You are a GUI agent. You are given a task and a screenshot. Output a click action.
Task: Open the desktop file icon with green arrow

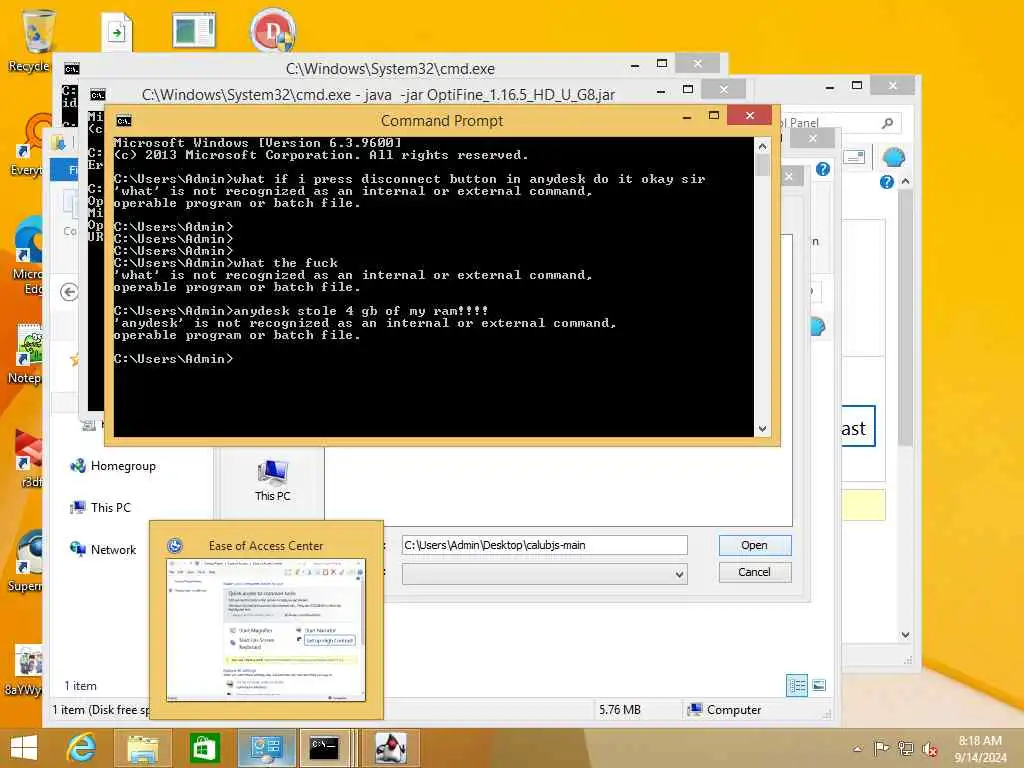(117, 31)
